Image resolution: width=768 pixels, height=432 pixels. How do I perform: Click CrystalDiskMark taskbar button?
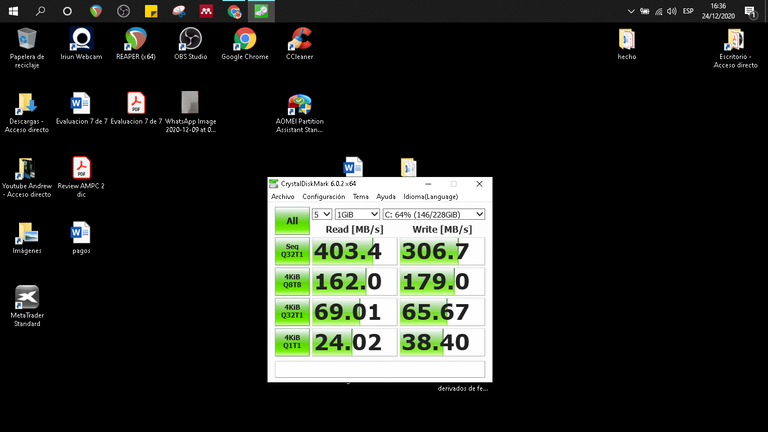click(261, 11)
